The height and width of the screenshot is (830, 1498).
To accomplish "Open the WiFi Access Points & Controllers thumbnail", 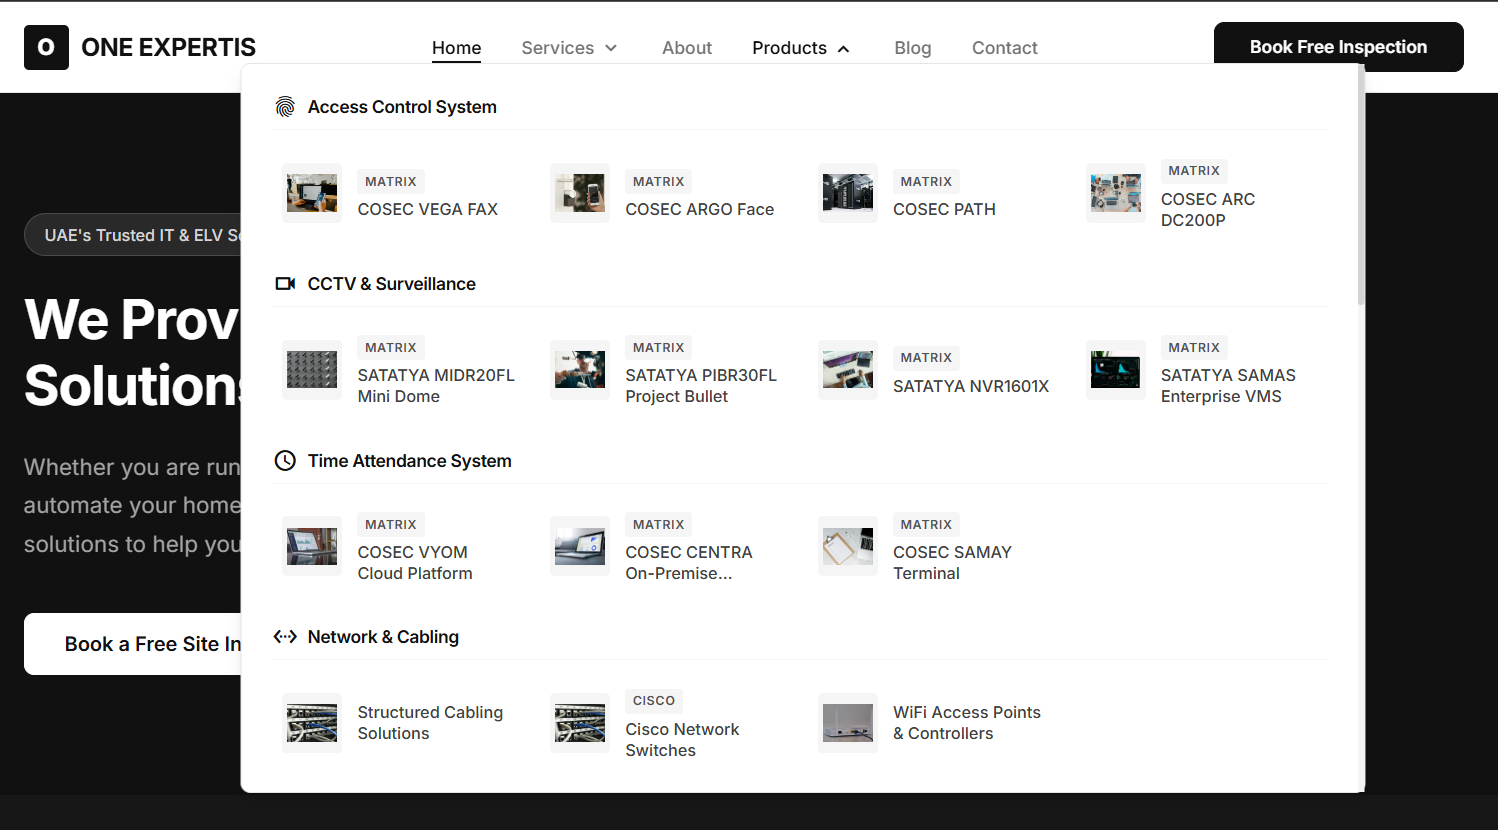I will tap(848, 723).
